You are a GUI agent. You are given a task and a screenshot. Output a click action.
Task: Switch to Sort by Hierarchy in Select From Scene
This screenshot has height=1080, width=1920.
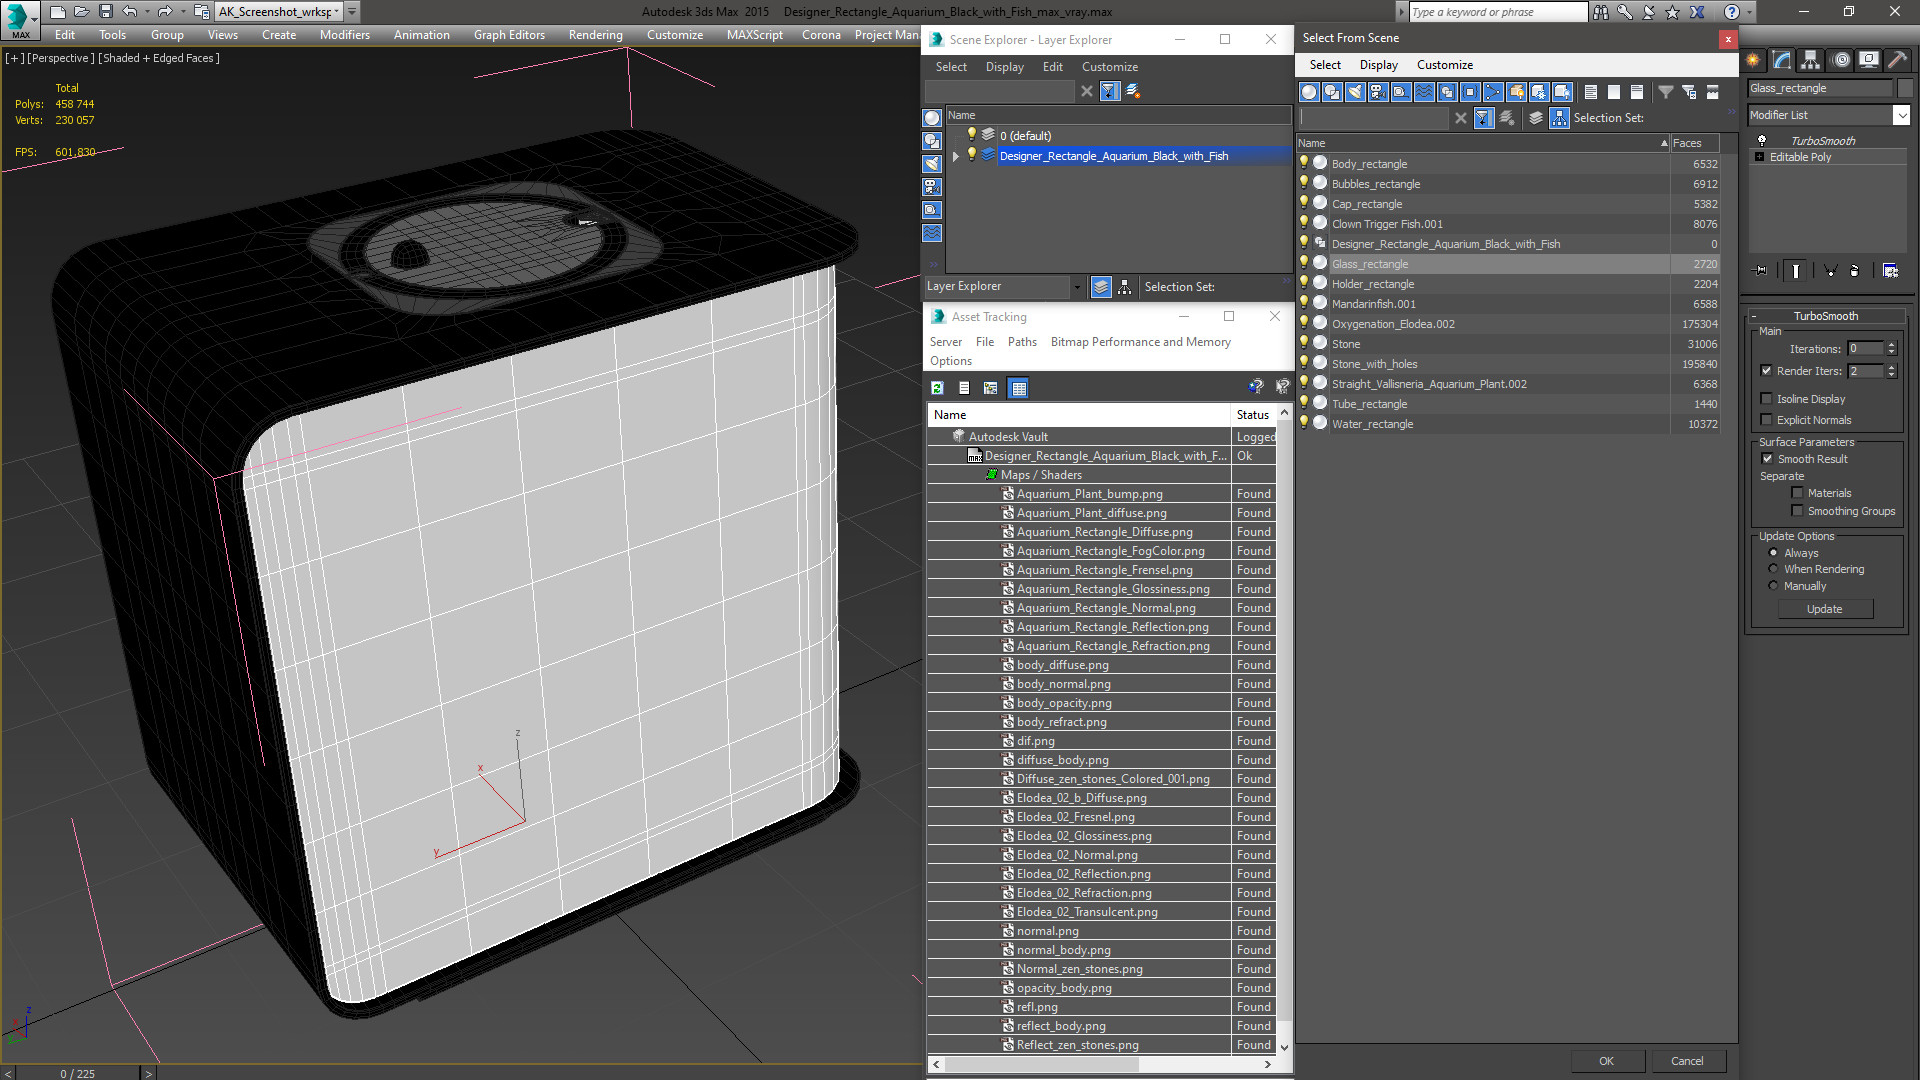1560,118
